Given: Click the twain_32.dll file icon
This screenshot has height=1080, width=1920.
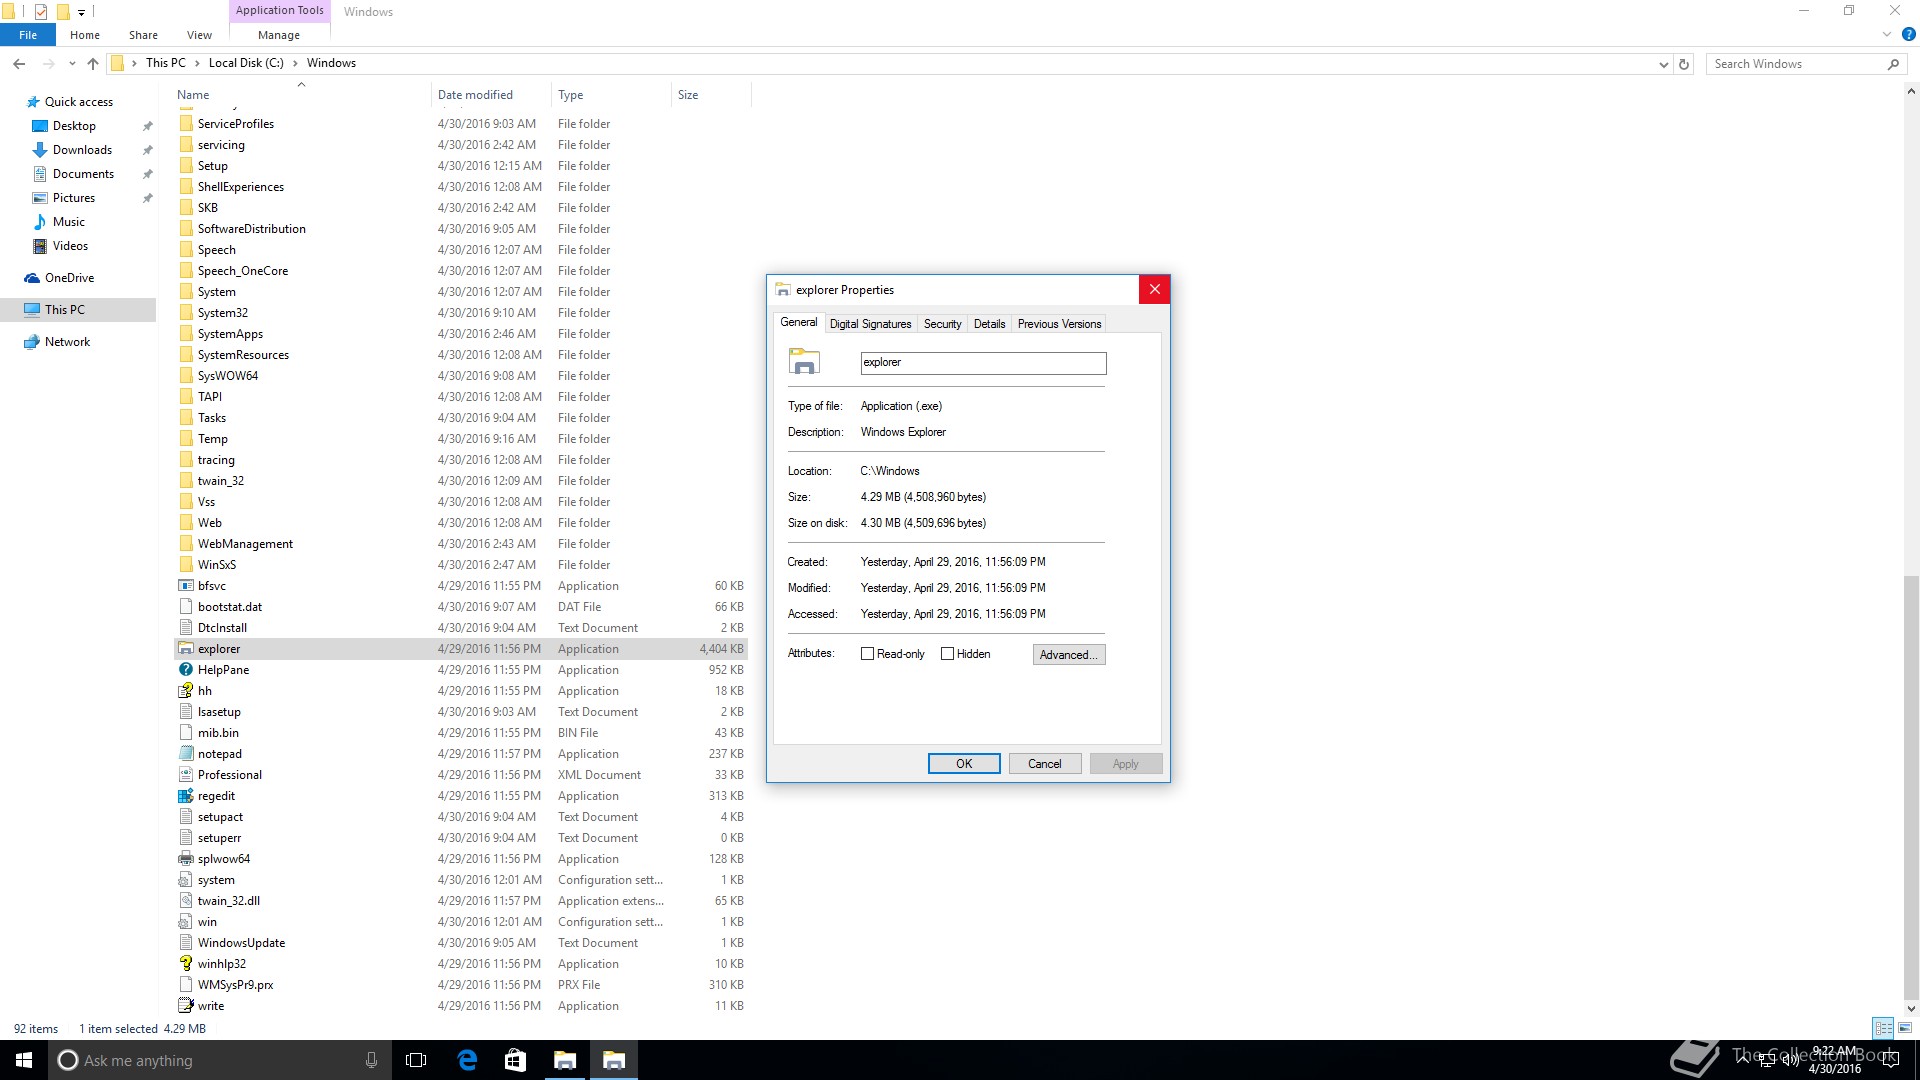Looking at the screenshot, I should (185, 901).
